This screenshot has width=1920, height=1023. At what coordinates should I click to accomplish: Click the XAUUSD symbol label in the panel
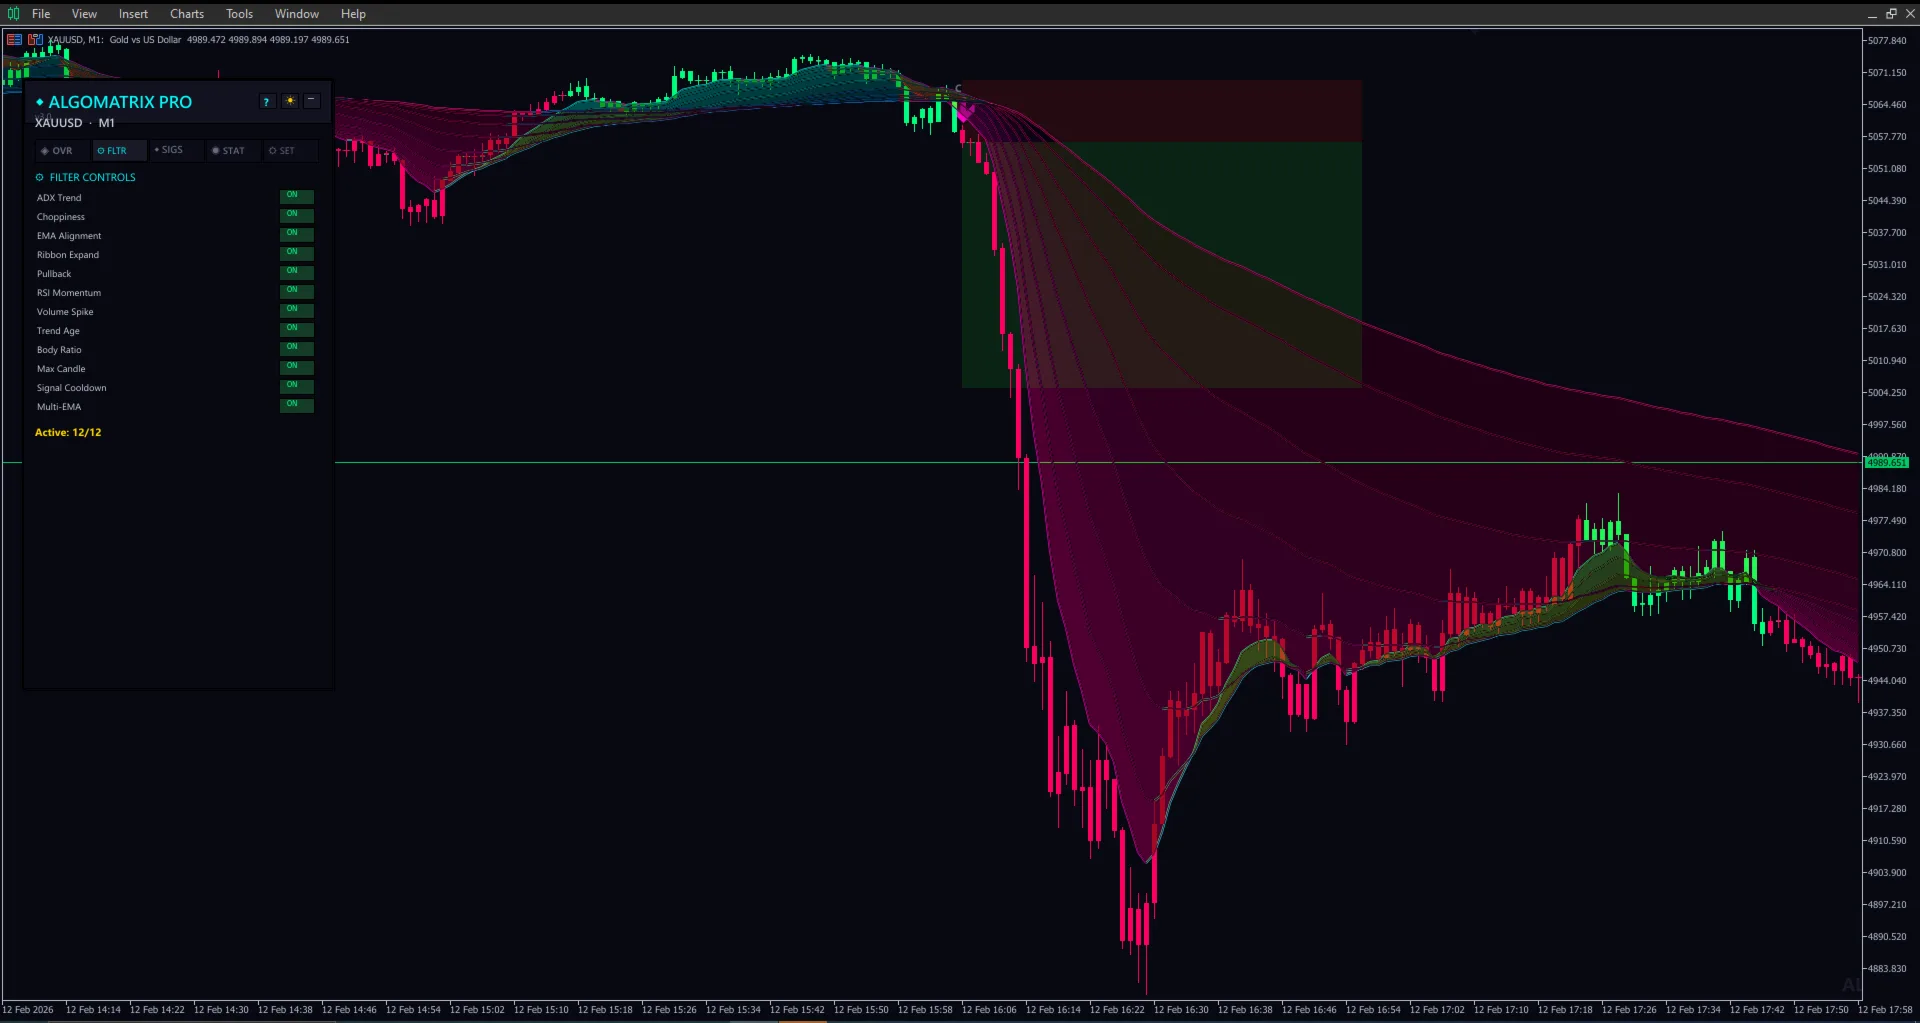click(58, 122)
